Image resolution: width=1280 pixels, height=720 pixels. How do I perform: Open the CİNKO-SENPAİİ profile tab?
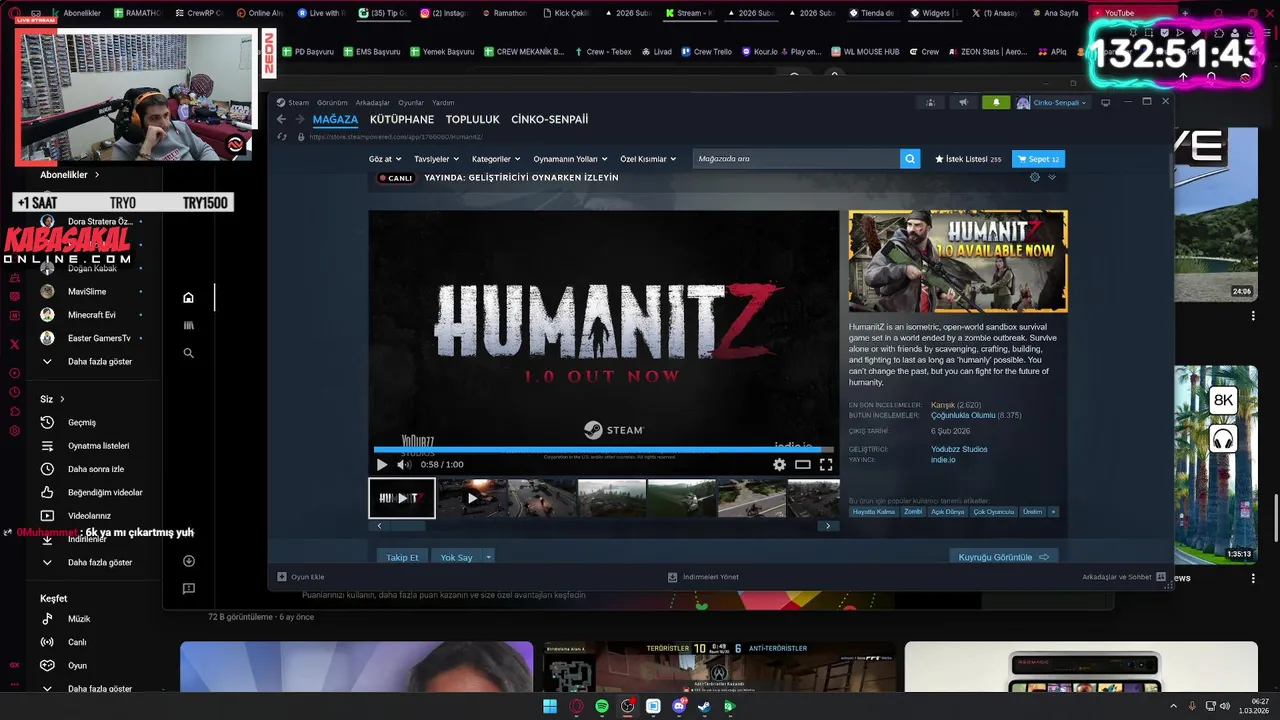[x=550, y=119]
